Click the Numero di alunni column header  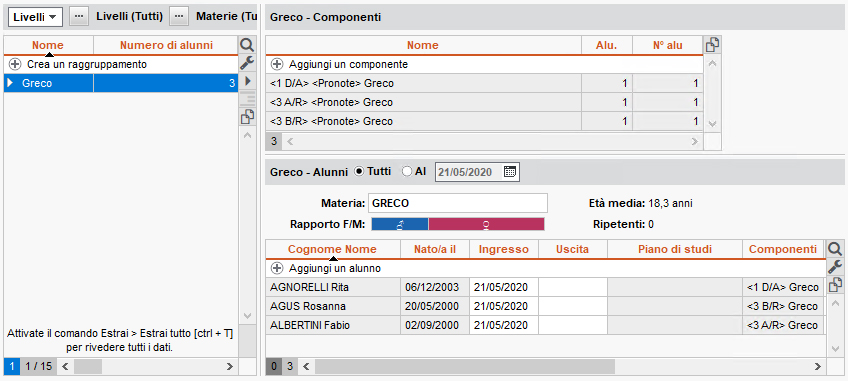[x=166, y=45]
